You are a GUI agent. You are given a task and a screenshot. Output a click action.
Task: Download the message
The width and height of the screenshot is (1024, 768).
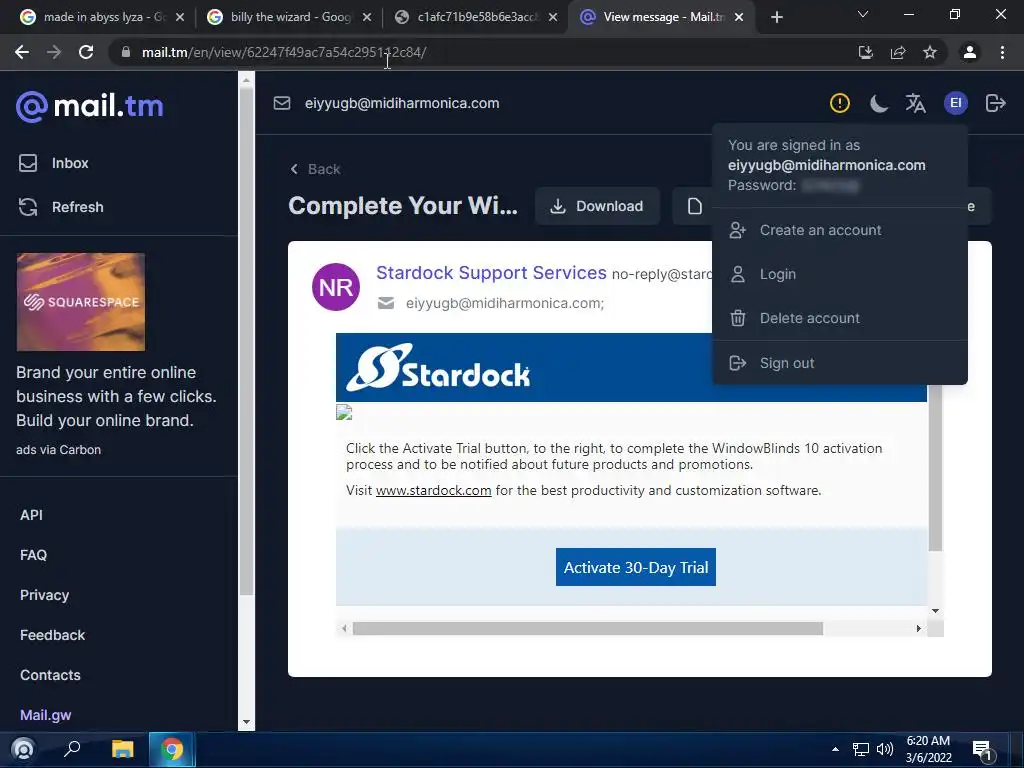coord(597,206)
